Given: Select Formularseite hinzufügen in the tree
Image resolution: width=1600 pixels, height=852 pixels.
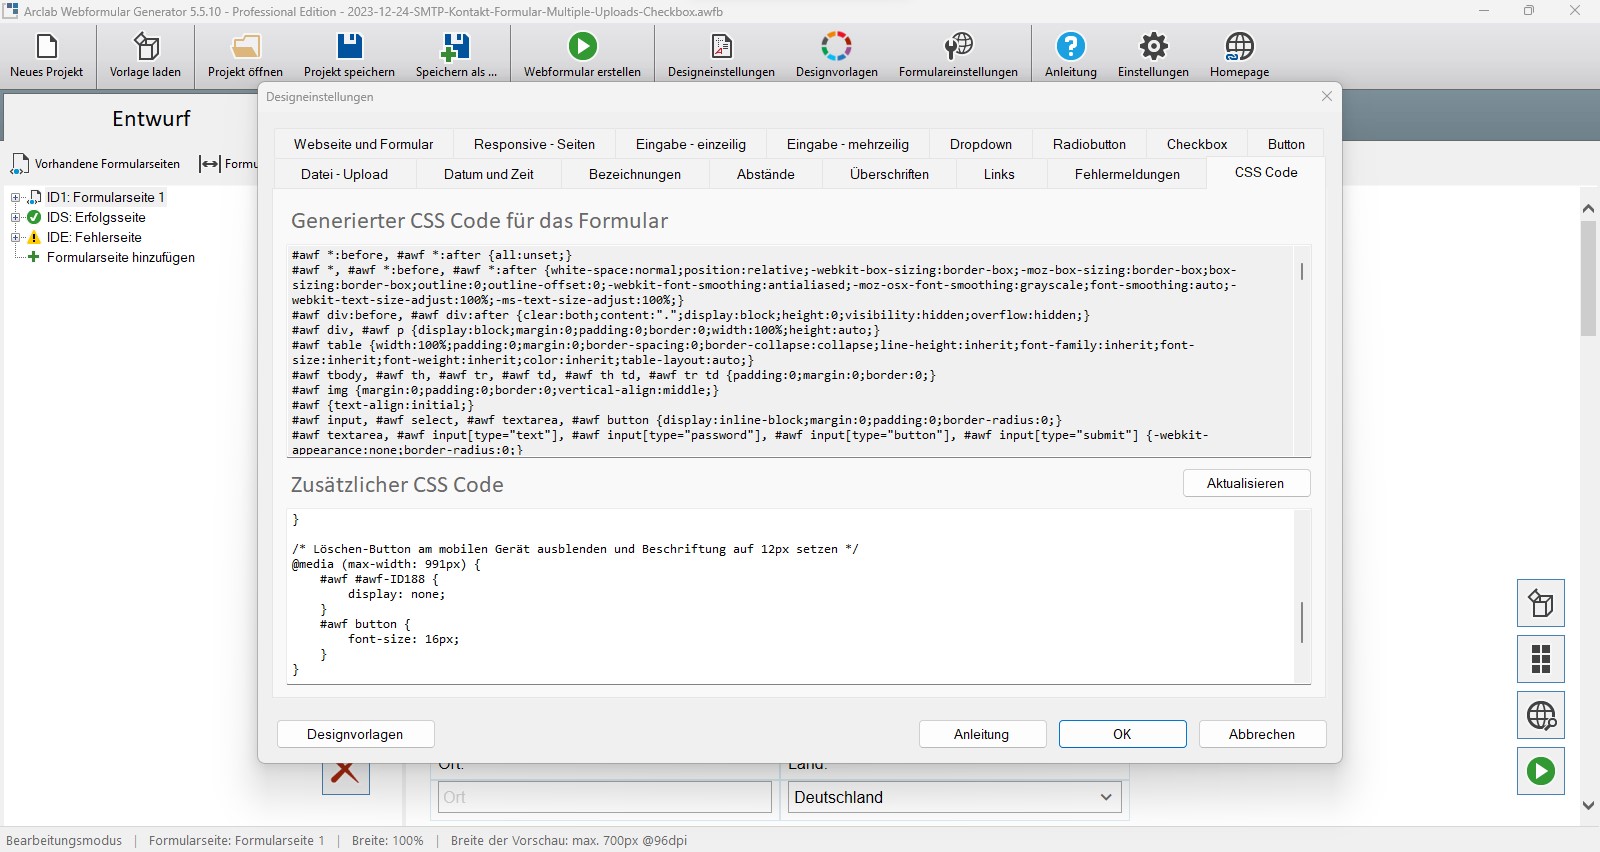Looking at the screenshot, I should [x=120, y=258].
